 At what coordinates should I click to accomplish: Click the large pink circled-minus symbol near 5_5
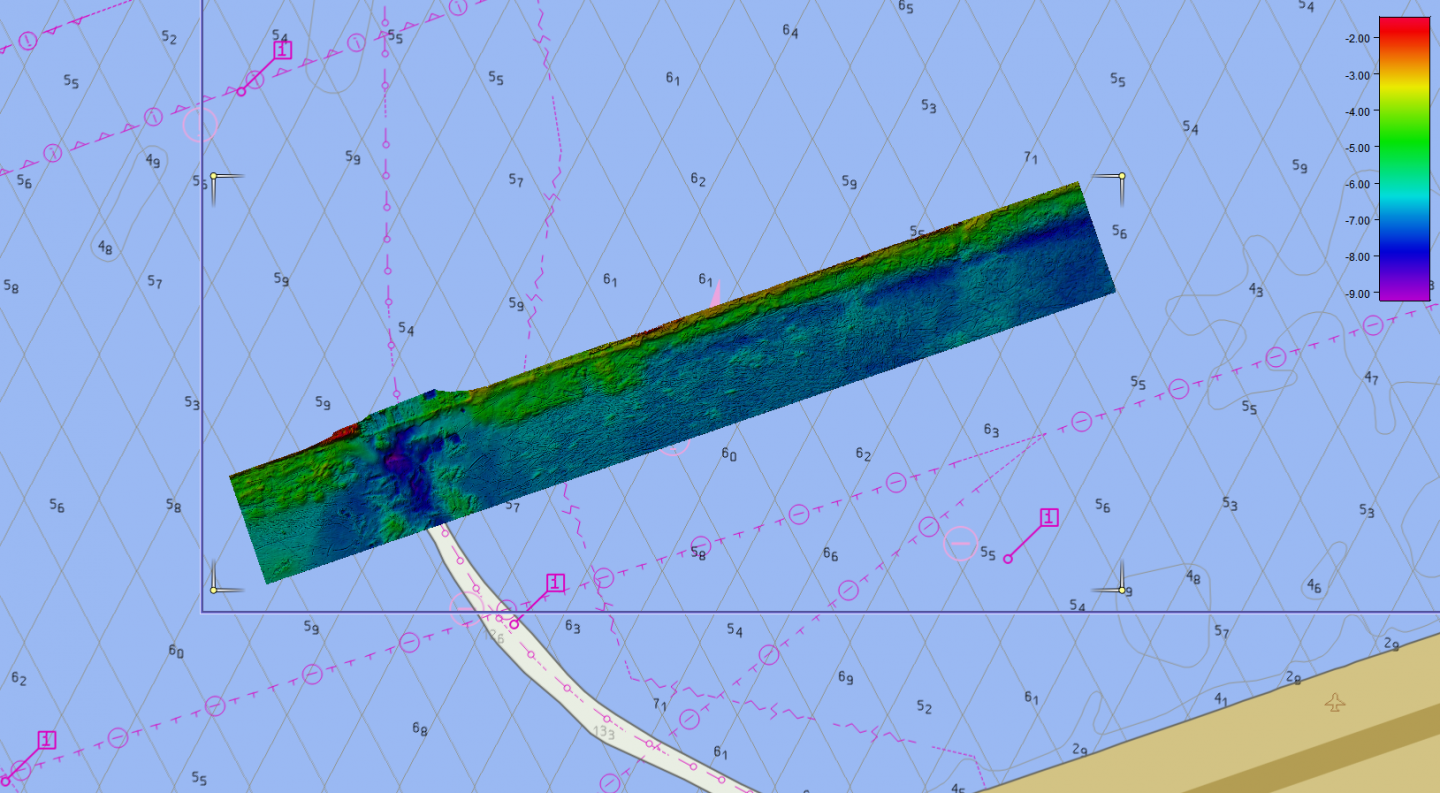(960, 543)
